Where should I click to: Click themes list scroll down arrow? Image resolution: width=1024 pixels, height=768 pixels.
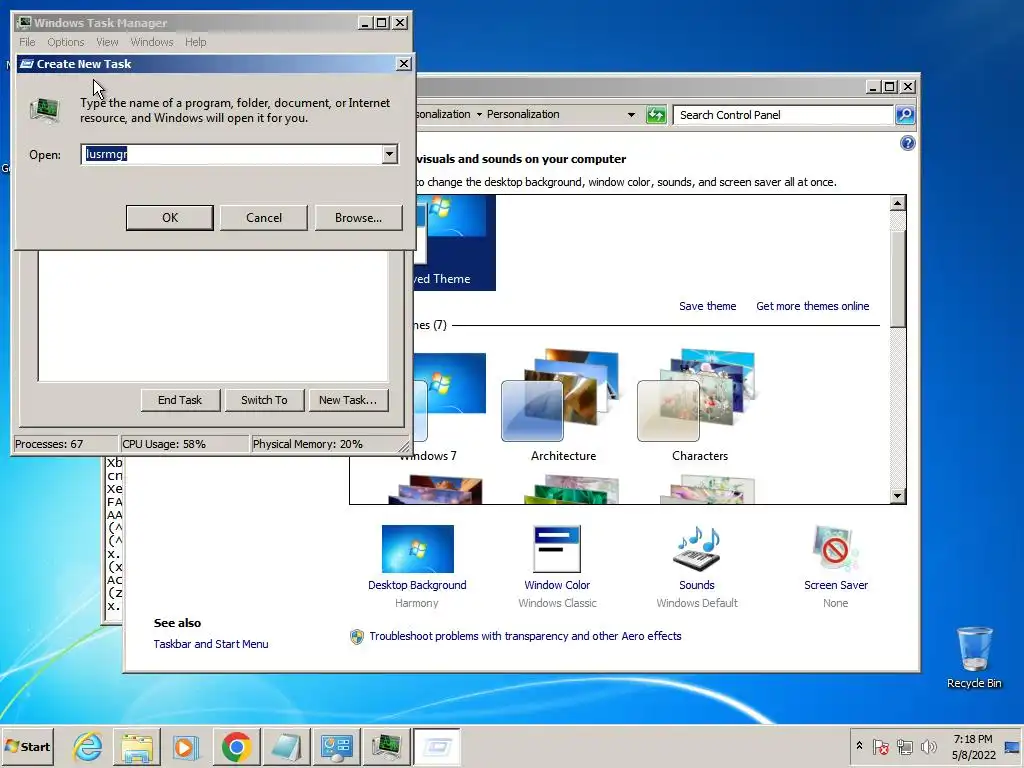pos(897,496)
